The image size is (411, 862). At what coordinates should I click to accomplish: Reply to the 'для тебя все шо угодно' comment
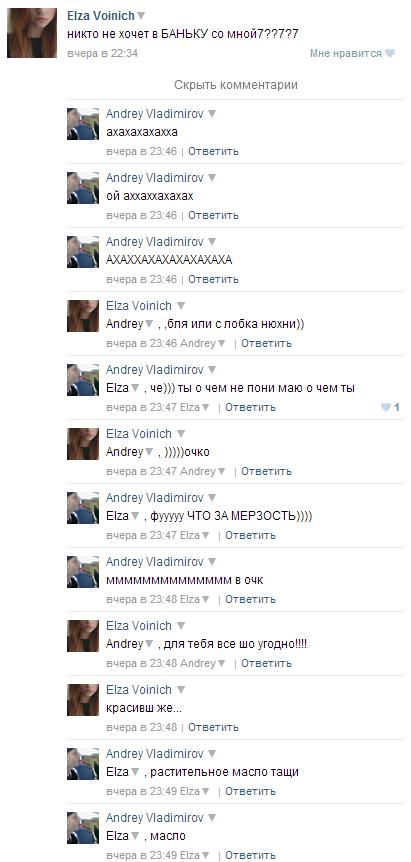tap(266, 663)
